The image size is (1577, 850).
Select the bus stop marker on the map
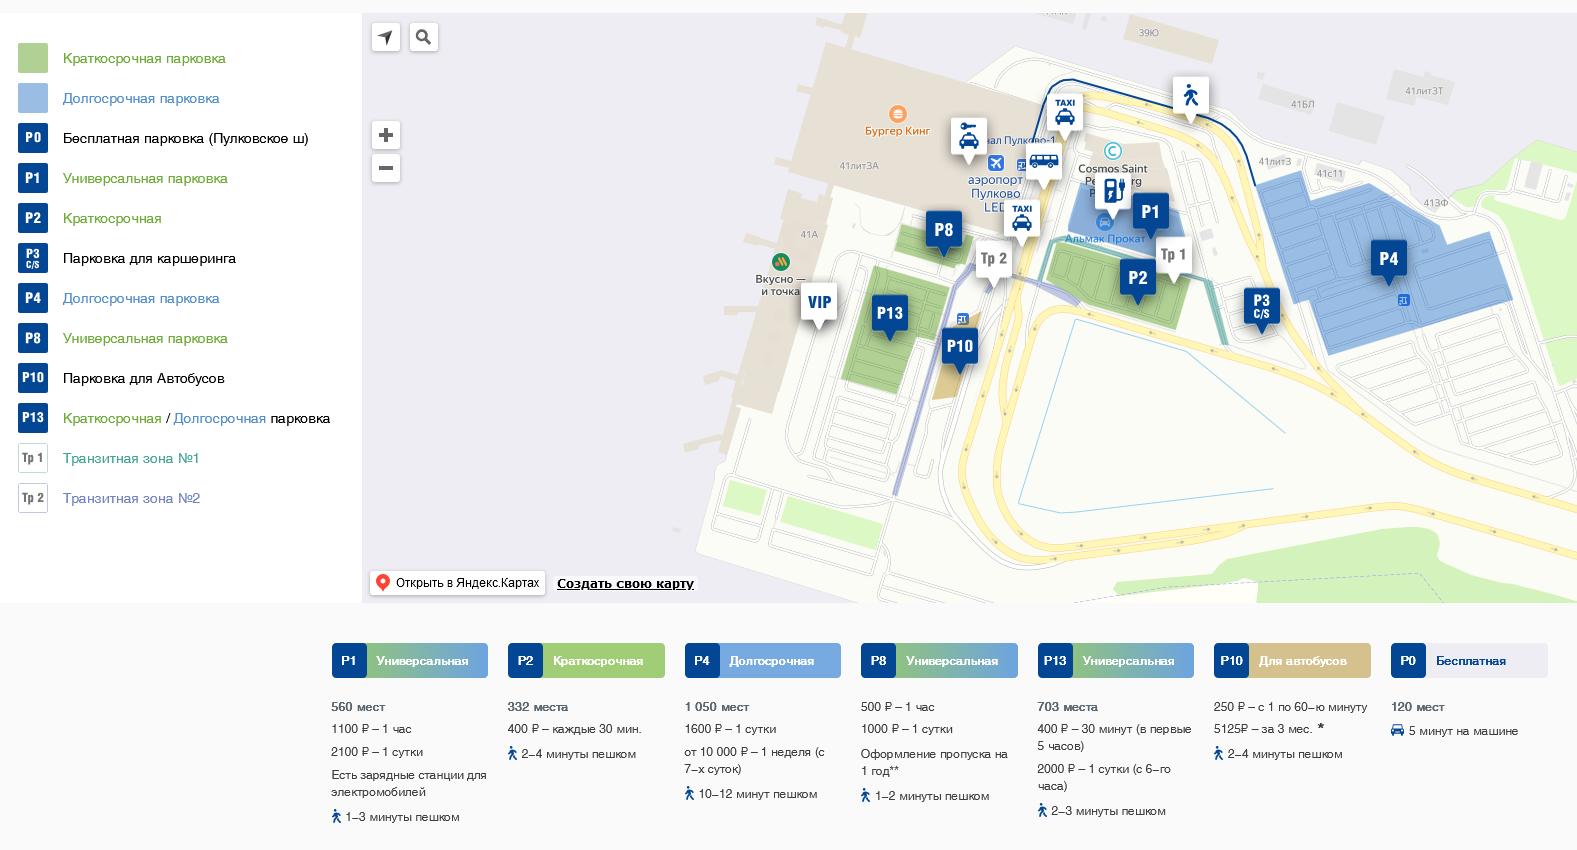pos(1043,162)
